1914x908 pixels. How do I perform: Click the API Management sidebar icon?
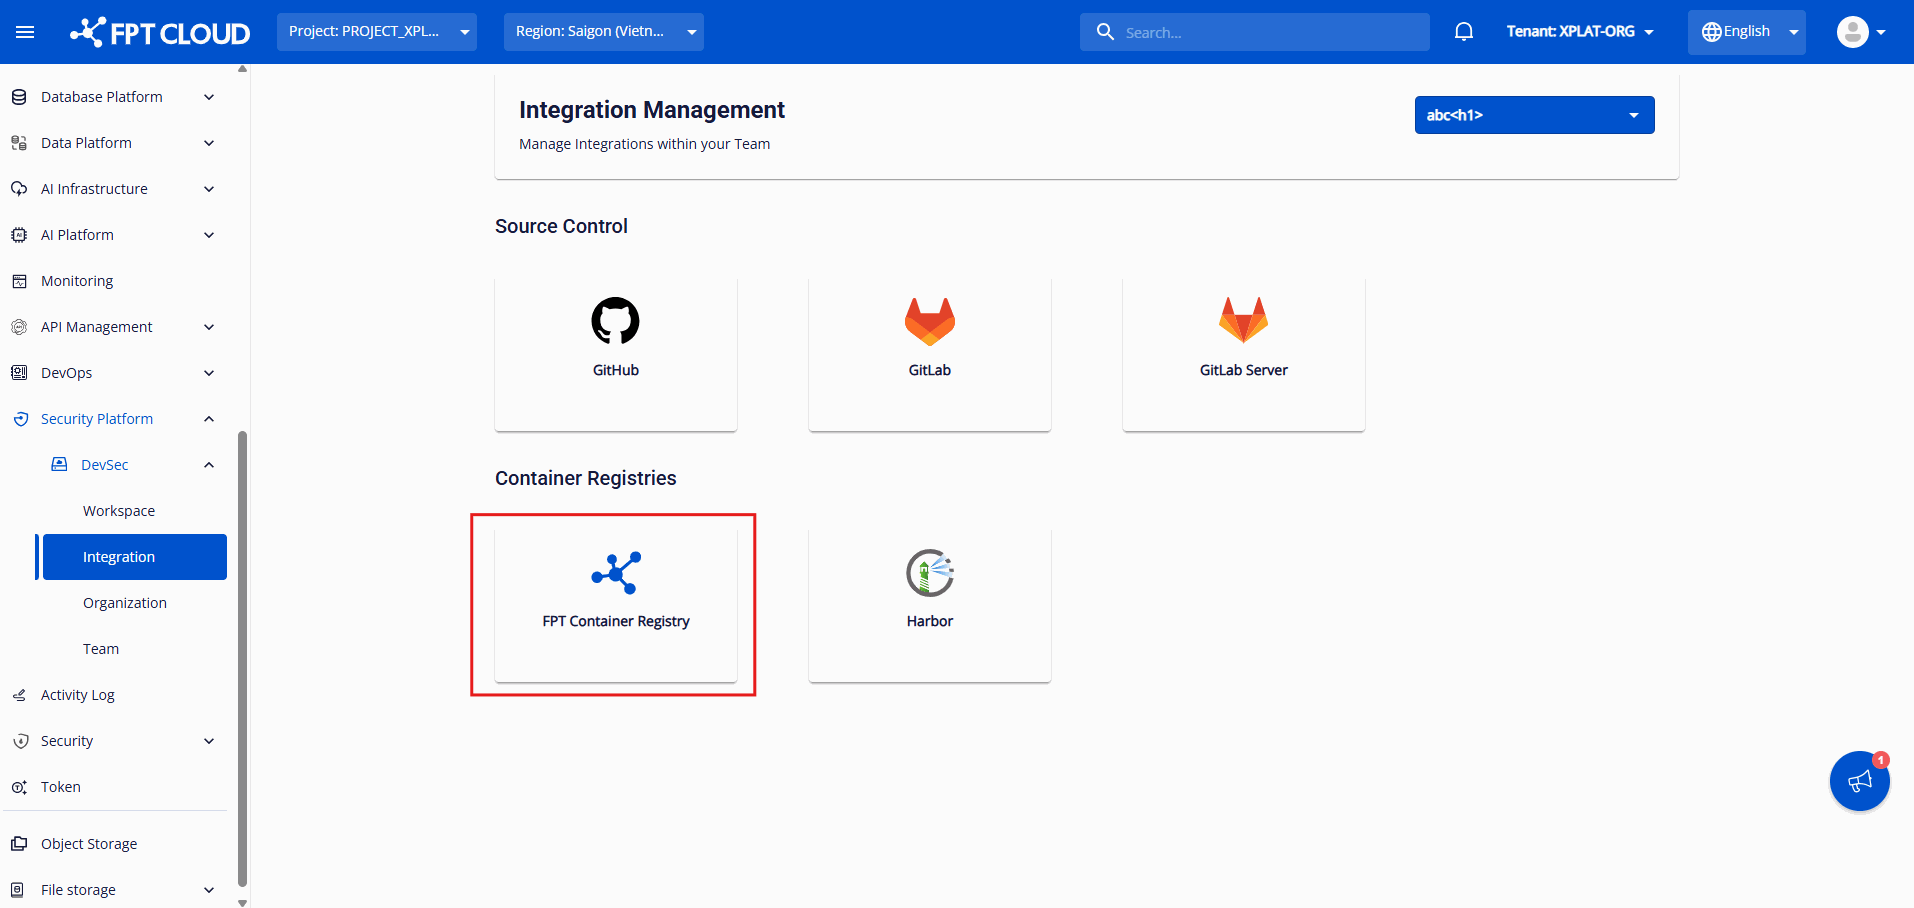(x=19, y=327)
